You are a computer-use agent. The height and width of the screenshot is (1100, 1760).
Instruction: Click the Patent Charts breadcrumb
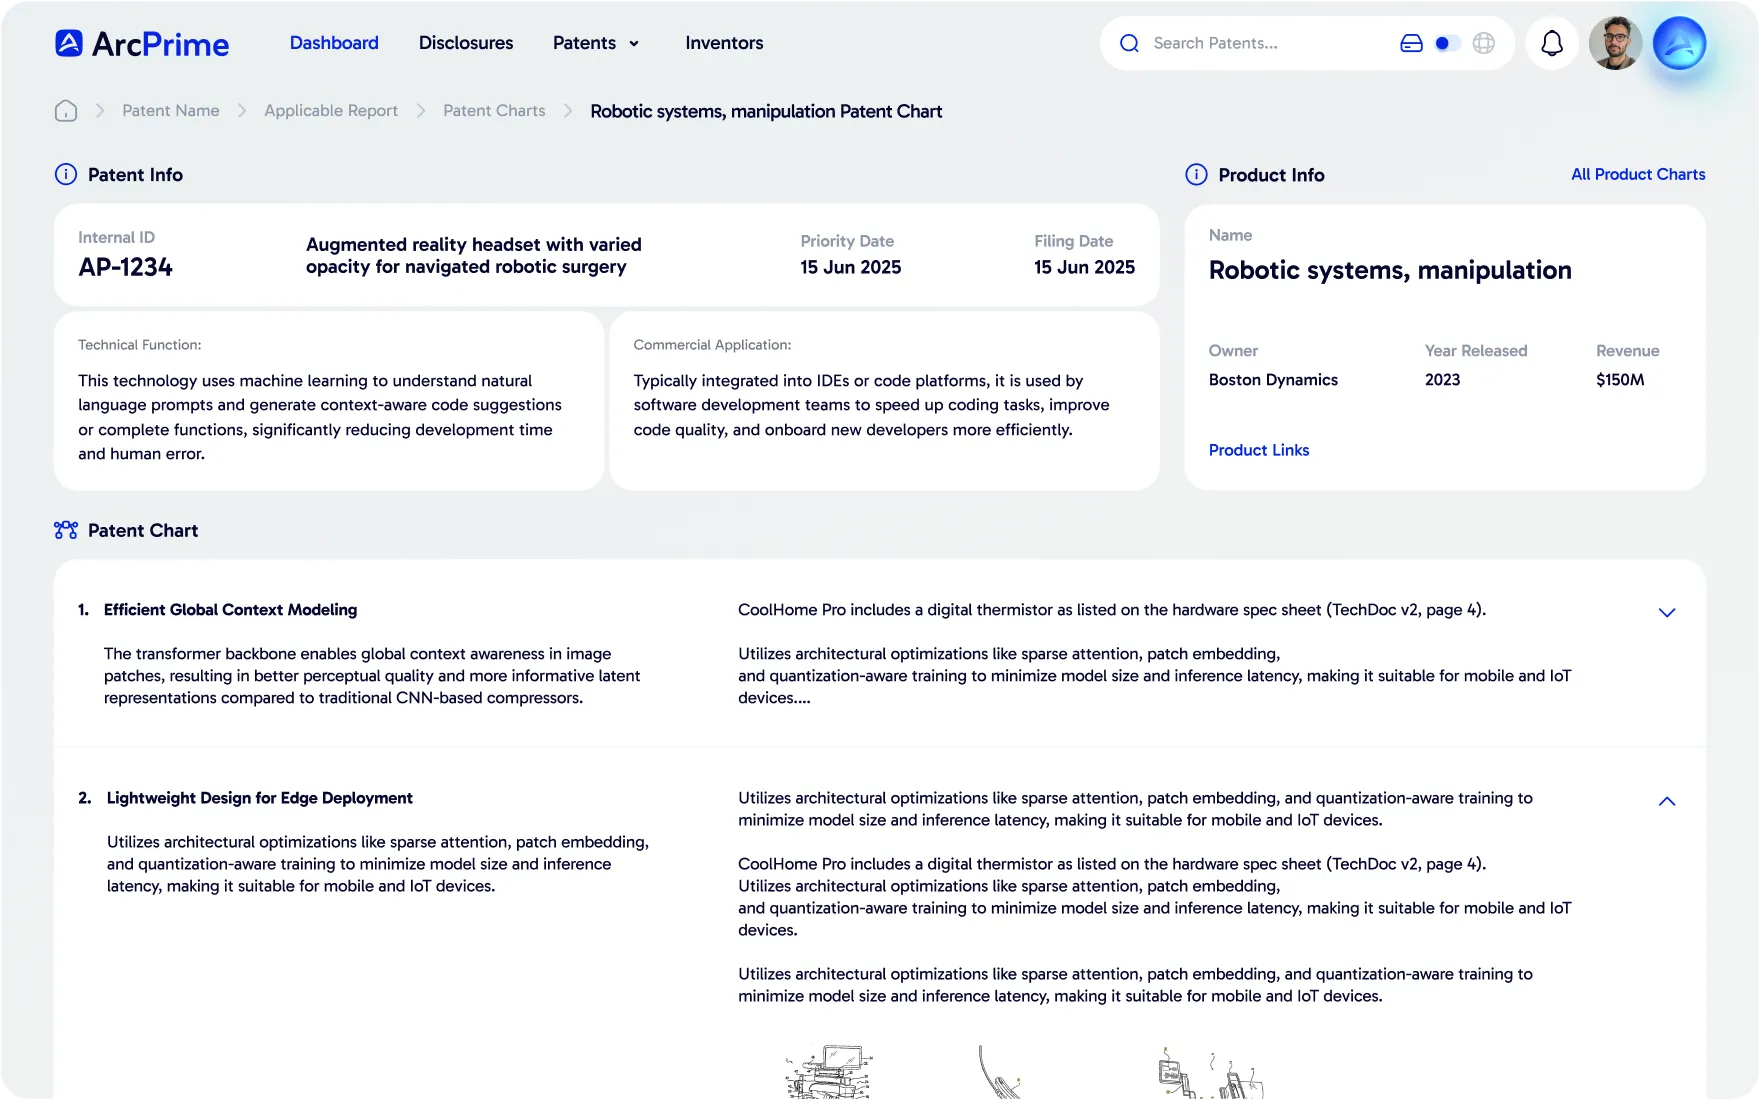(x=494, y=111)
